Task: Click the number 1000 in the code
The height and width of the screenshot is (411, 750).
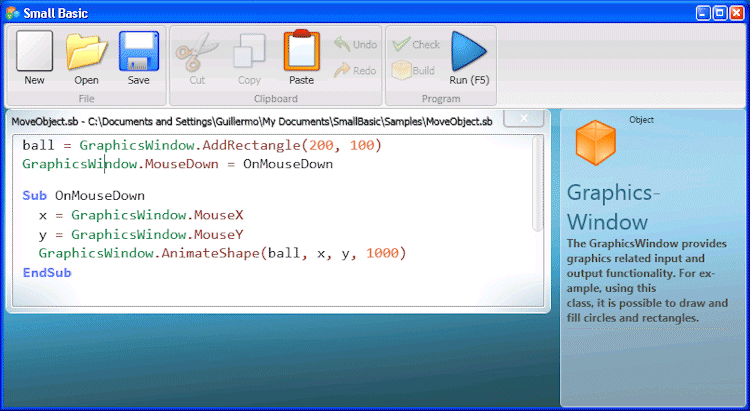Action: (x=382, y=253)
